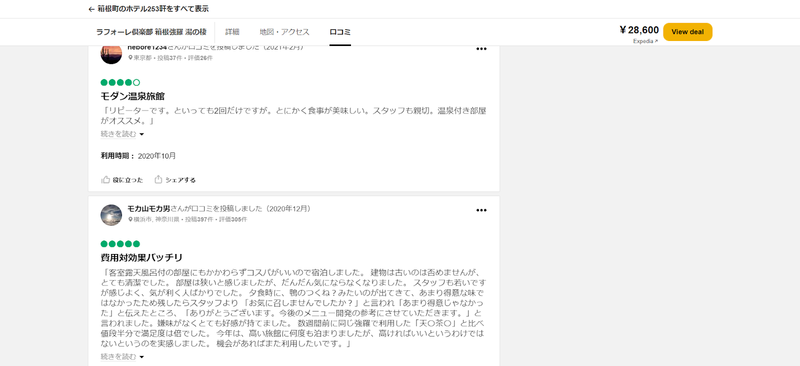Select the 口コミ tab
Viewport: 800px width, 366px height.
coord(340,32)
